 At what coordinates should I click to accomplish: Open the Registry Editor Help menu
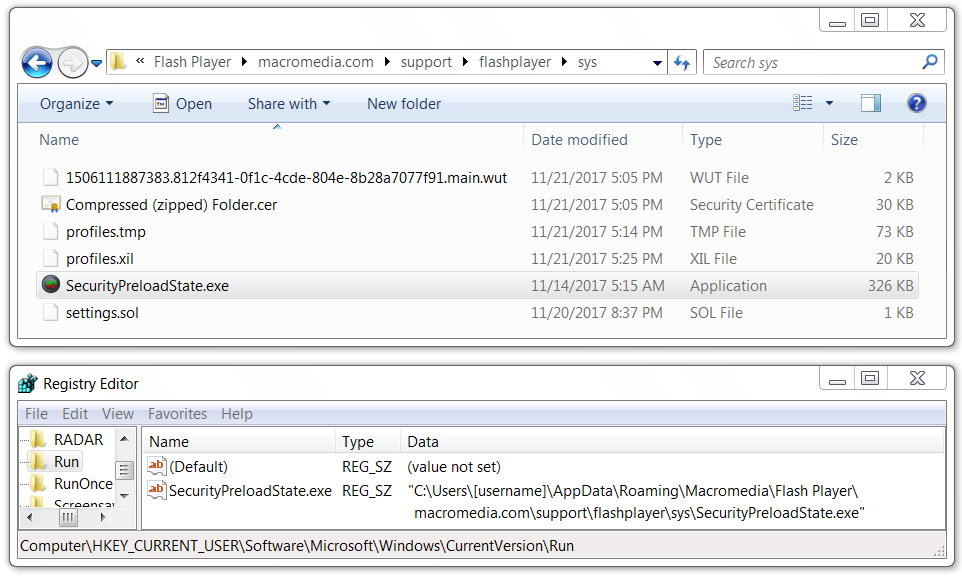(x=237, y=414)
